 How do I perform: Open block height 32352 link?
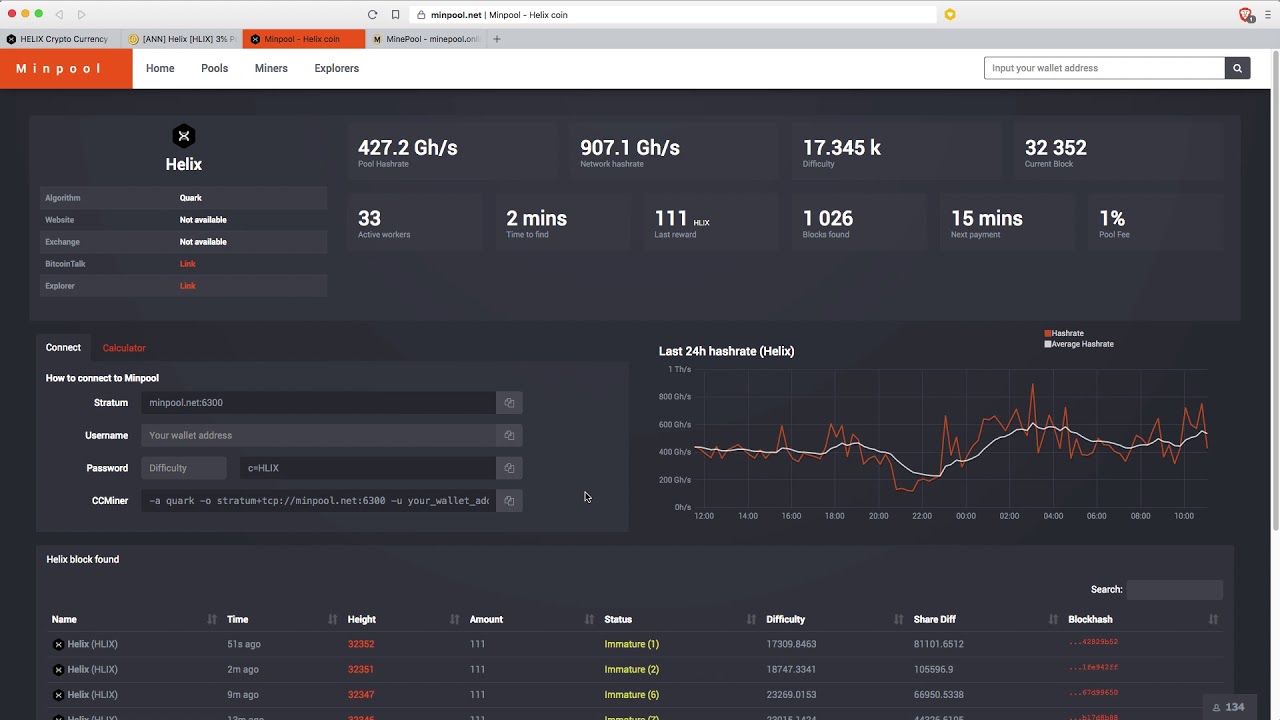coord(361,644)
